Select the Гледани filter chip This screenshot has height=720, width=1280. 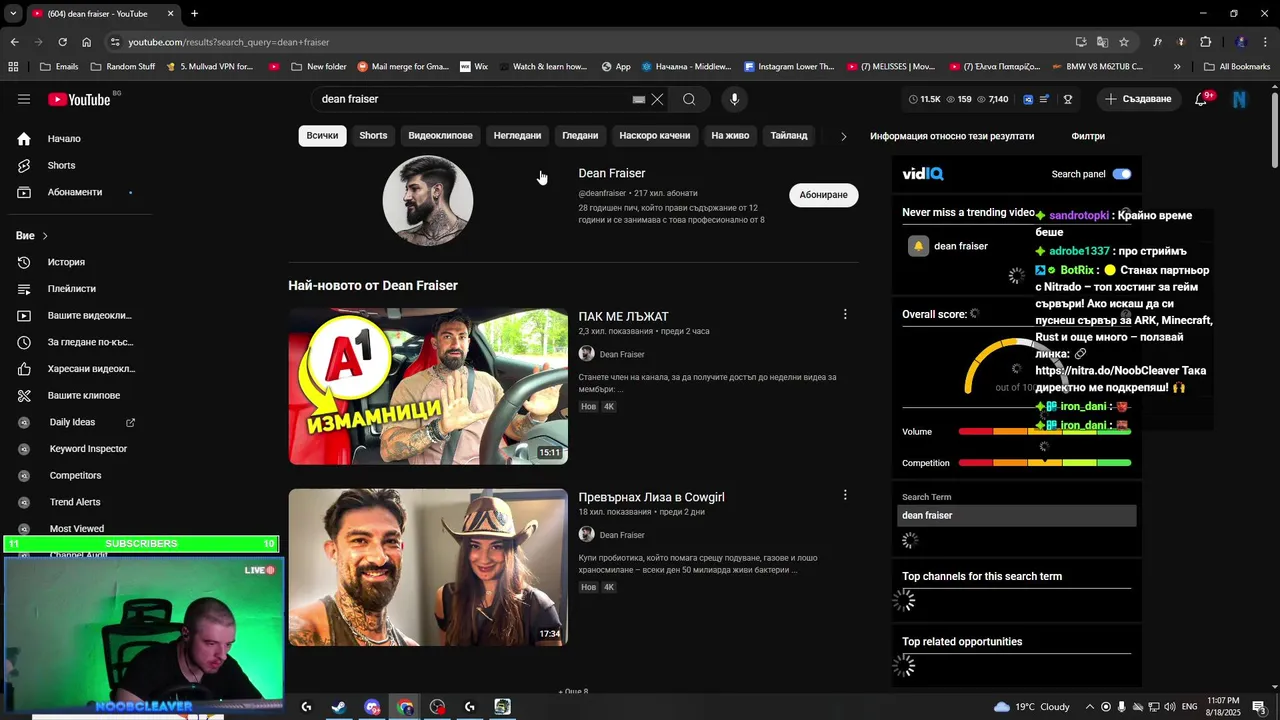(580, 136)
